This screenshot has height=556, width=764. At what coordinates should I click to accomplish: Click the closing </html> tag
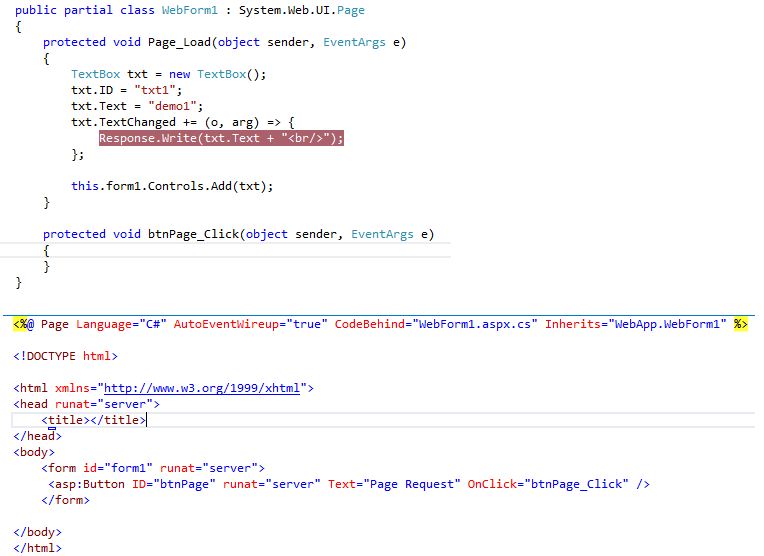pyautogui.click(x=38, y=548)
